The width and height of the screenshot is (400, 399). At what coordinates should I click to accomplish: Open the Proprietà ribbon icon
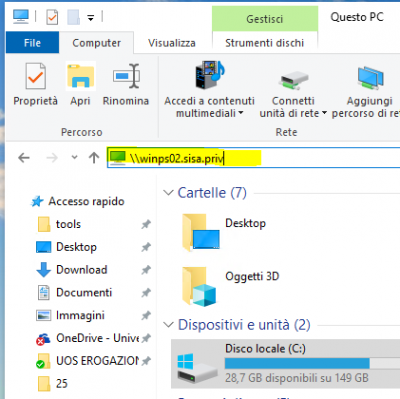[x=35, y=76]
